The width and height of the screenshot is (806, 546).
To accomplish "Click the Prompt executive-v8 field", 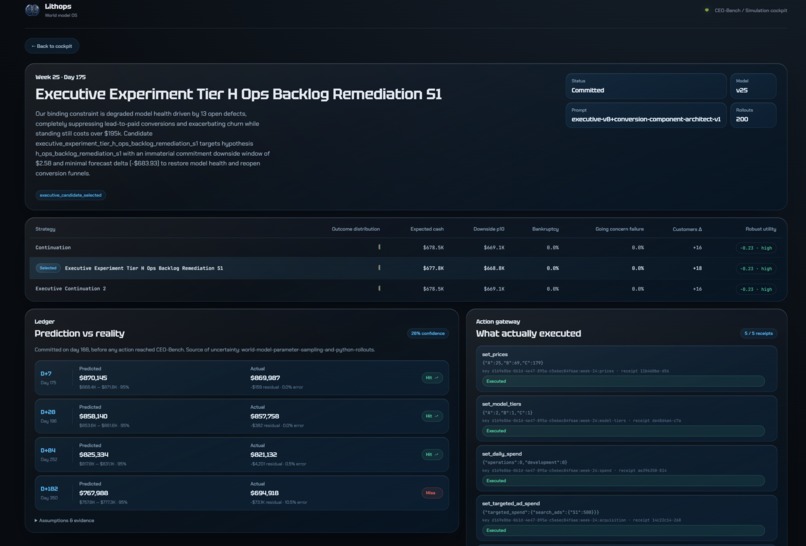I will [x=646, y=115].
